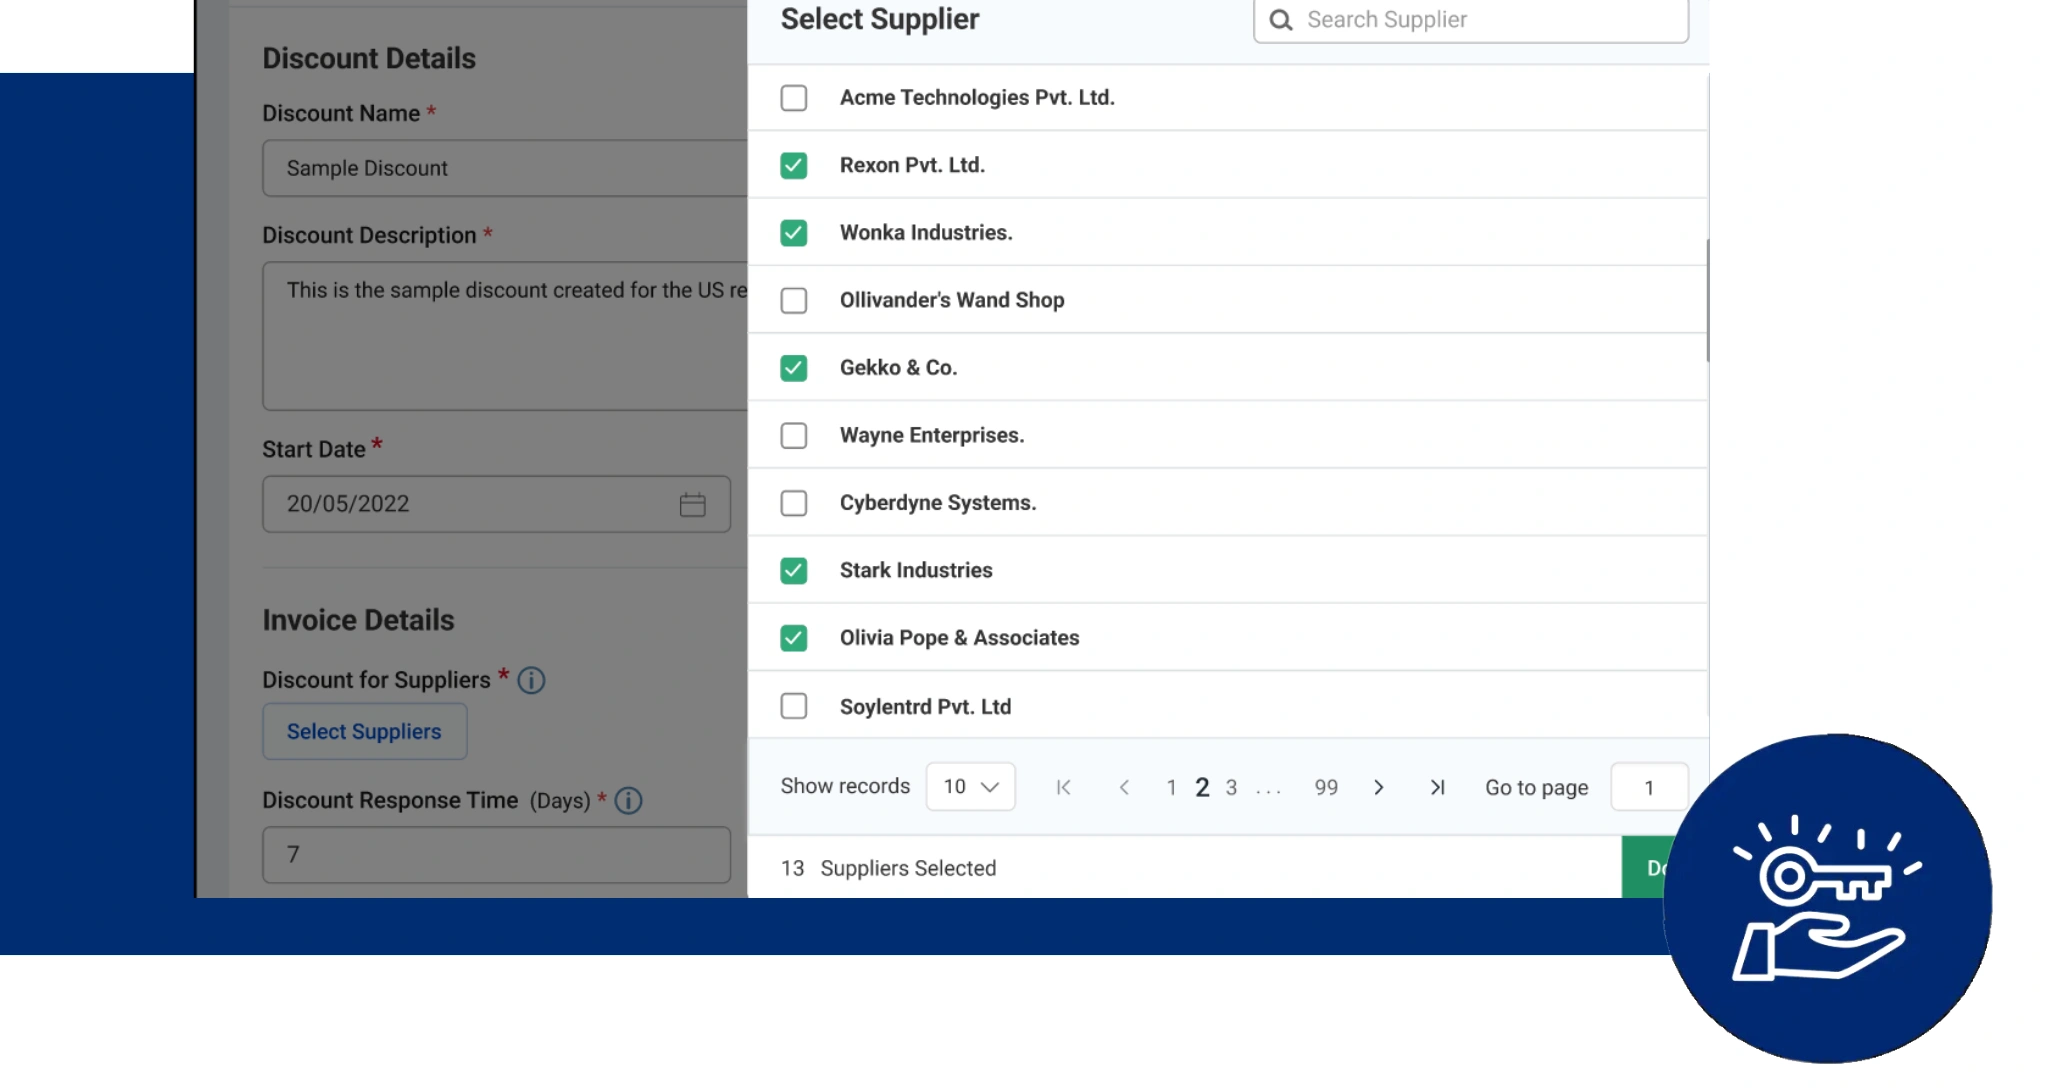Jump to first page arrow
The image size is (2048, 1092).
pos(1063,787)
